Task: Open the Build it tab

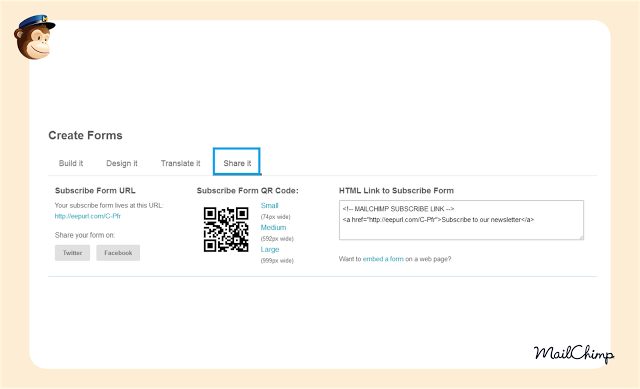Action: coord(71,163)
